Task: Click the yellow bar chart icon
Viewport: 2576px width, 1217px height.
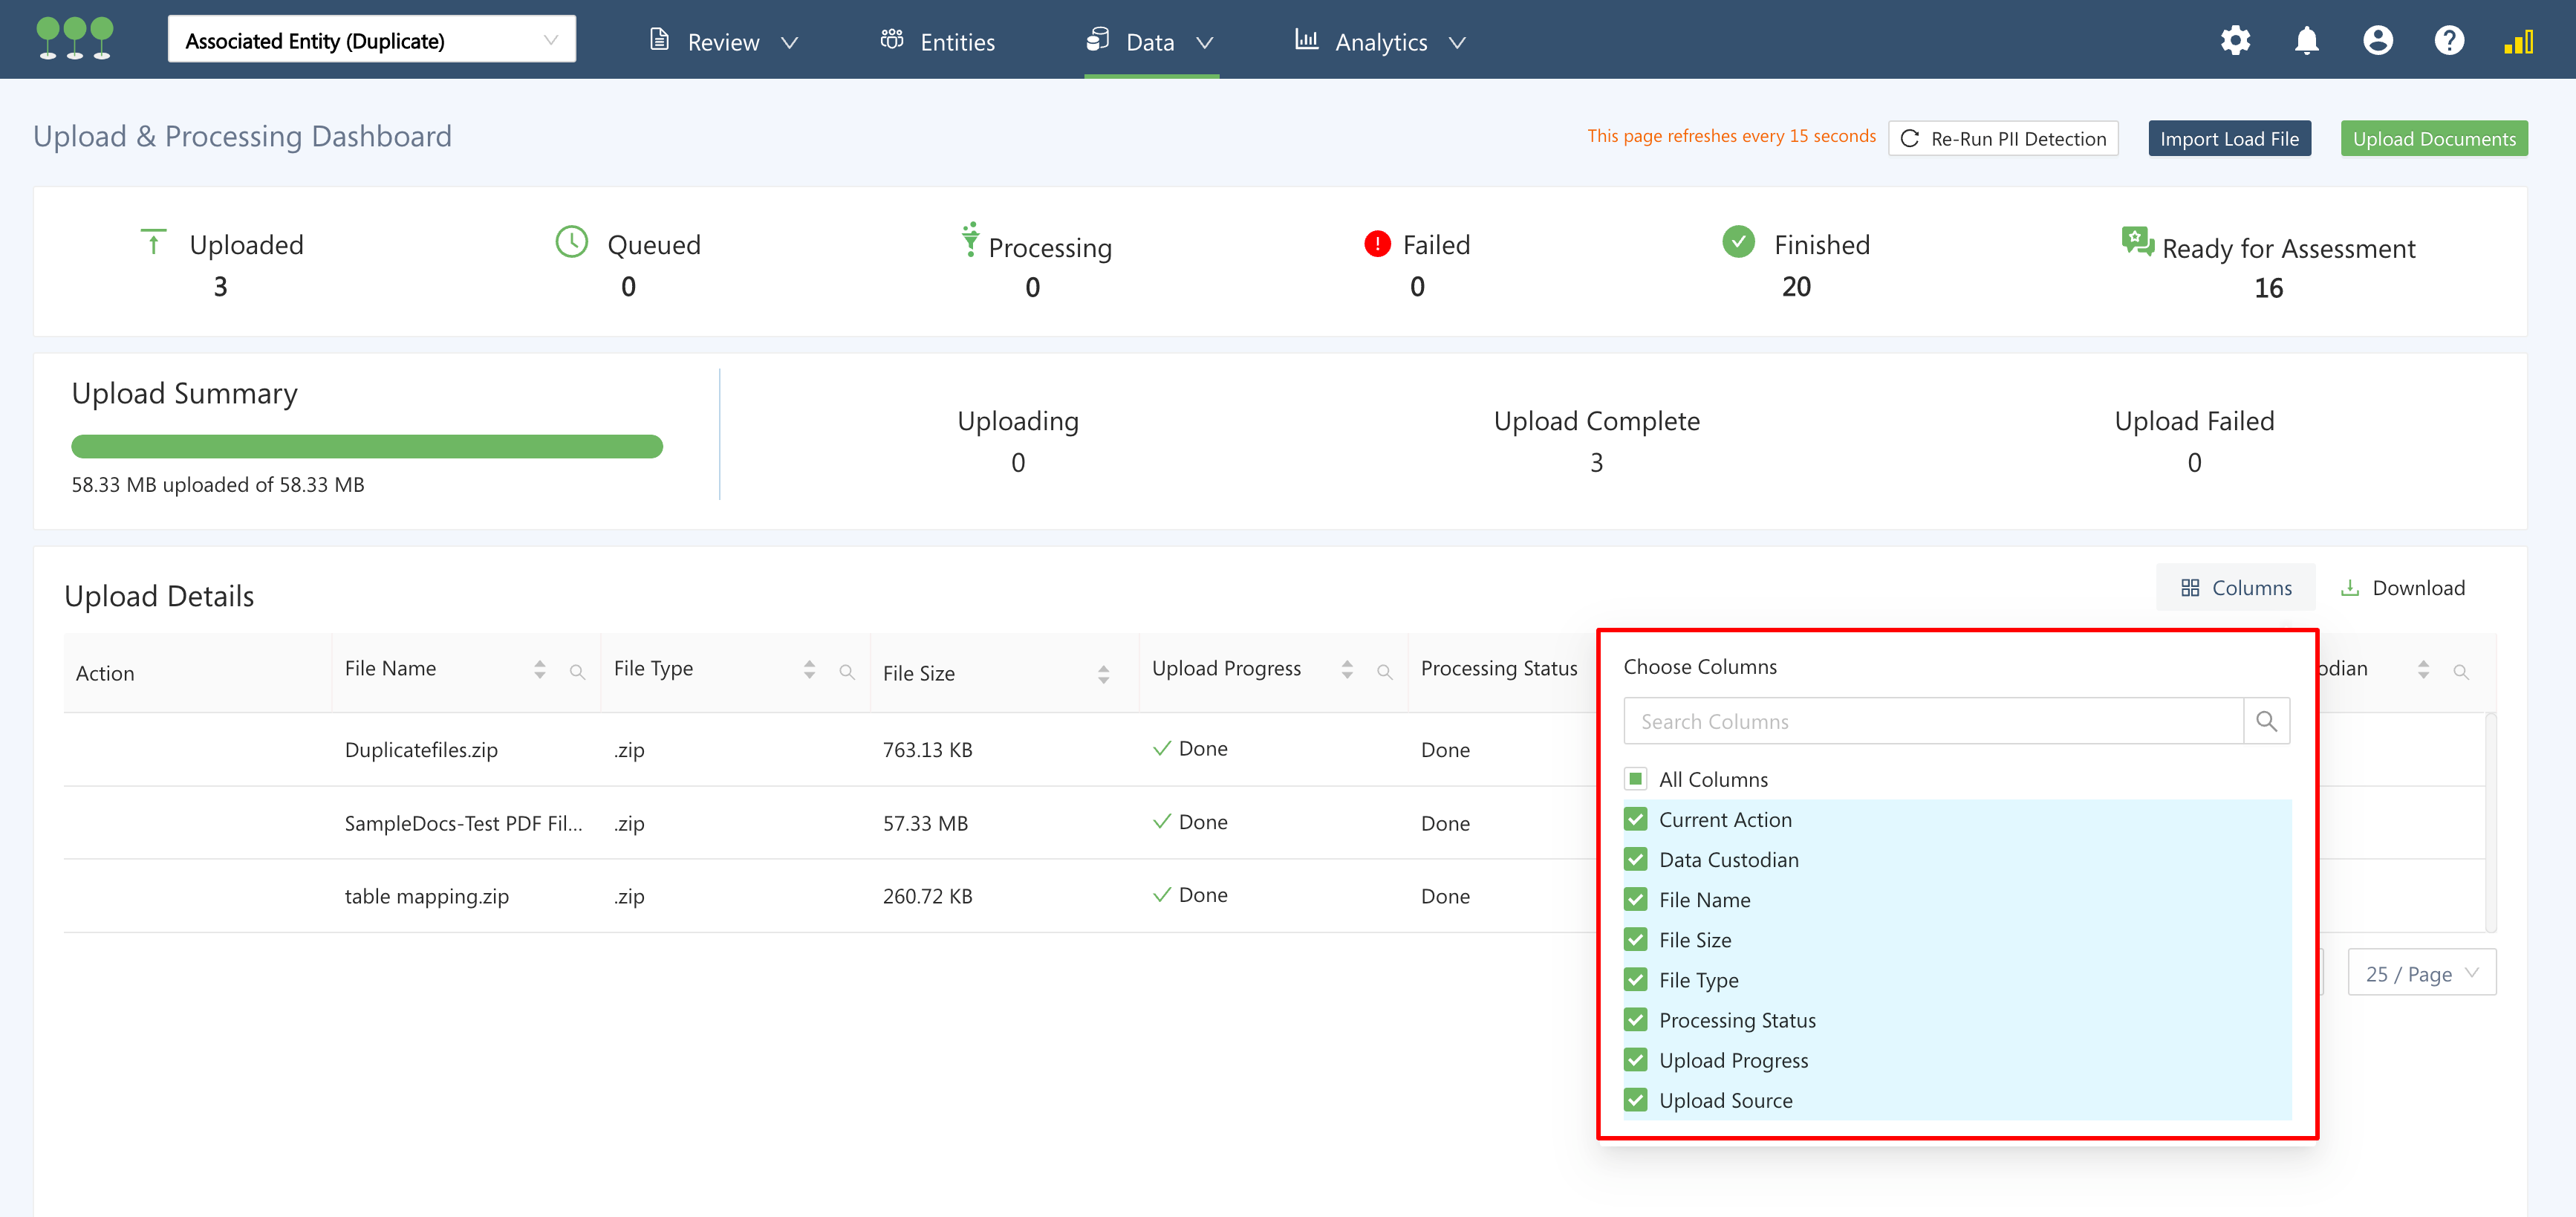Action: pos(2518,42)
